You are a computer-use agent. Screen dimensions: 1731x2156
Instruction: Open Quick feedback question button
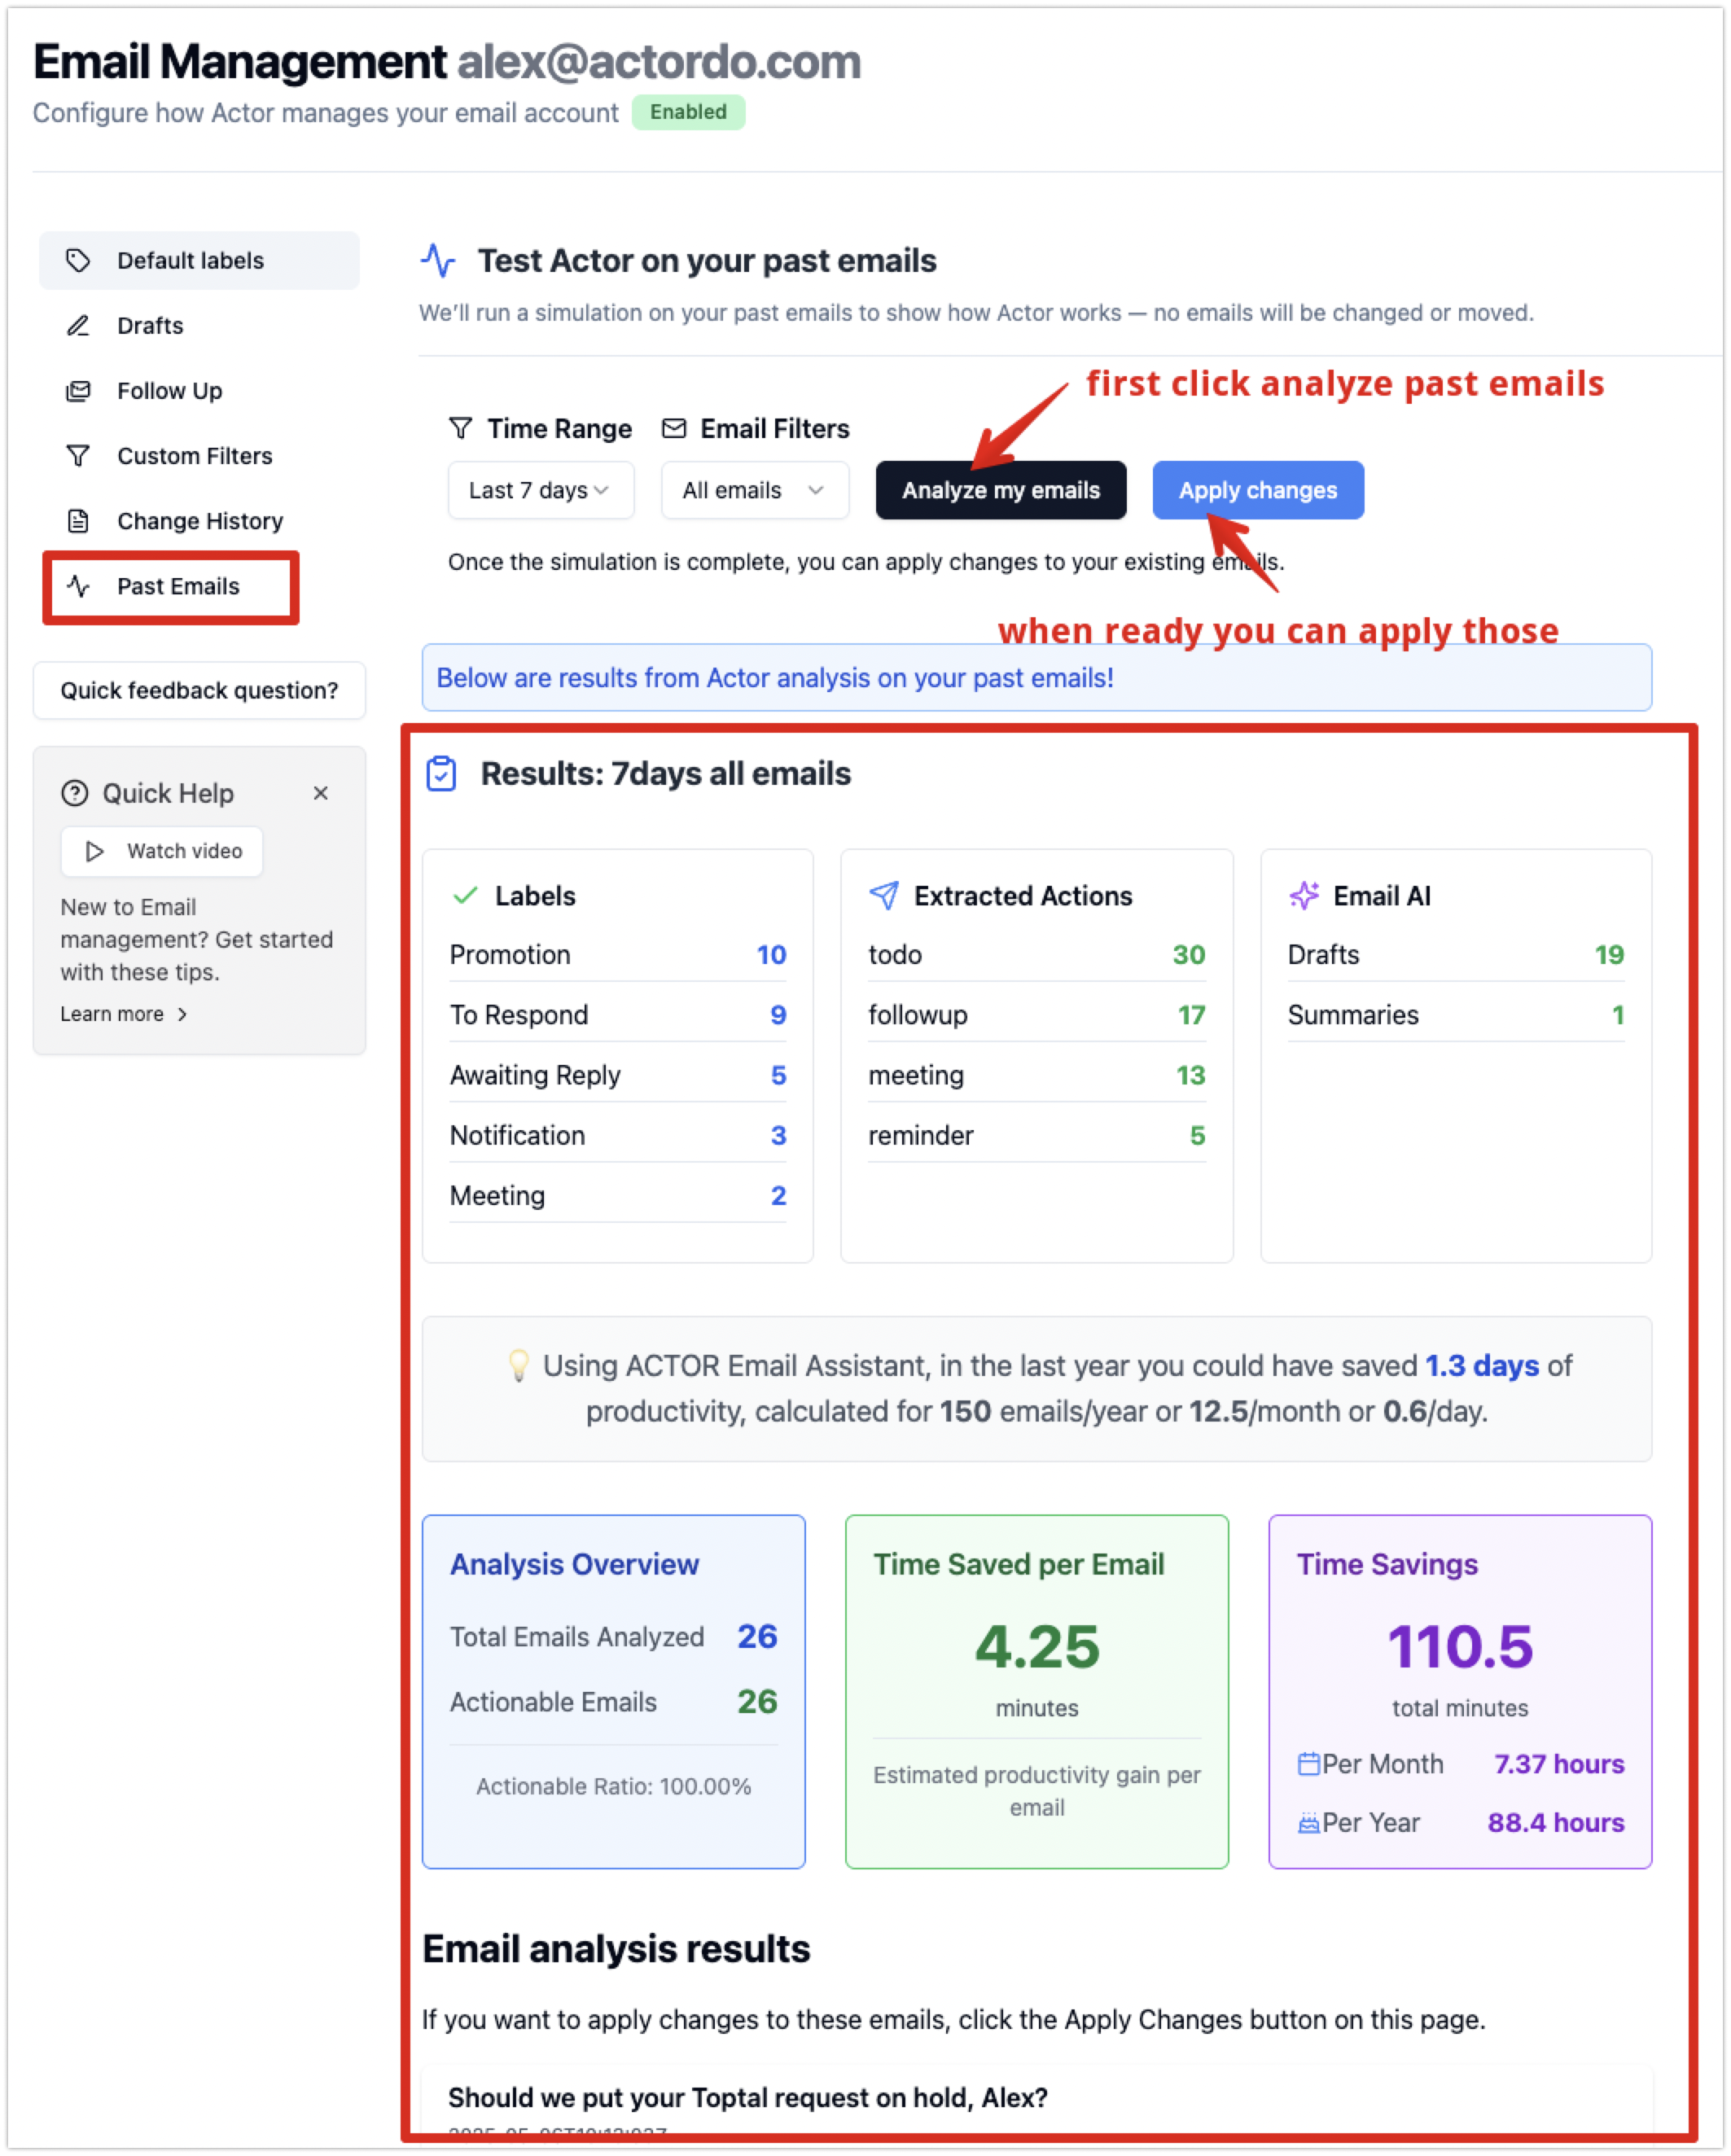[x=199, y=690]
